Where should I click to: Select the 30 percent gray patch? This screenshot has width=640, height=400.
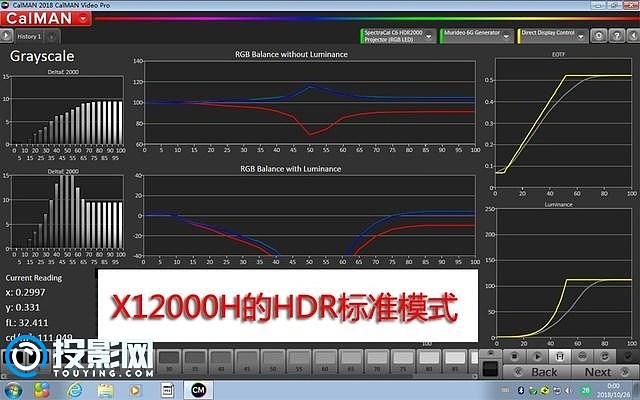point(169,361)
